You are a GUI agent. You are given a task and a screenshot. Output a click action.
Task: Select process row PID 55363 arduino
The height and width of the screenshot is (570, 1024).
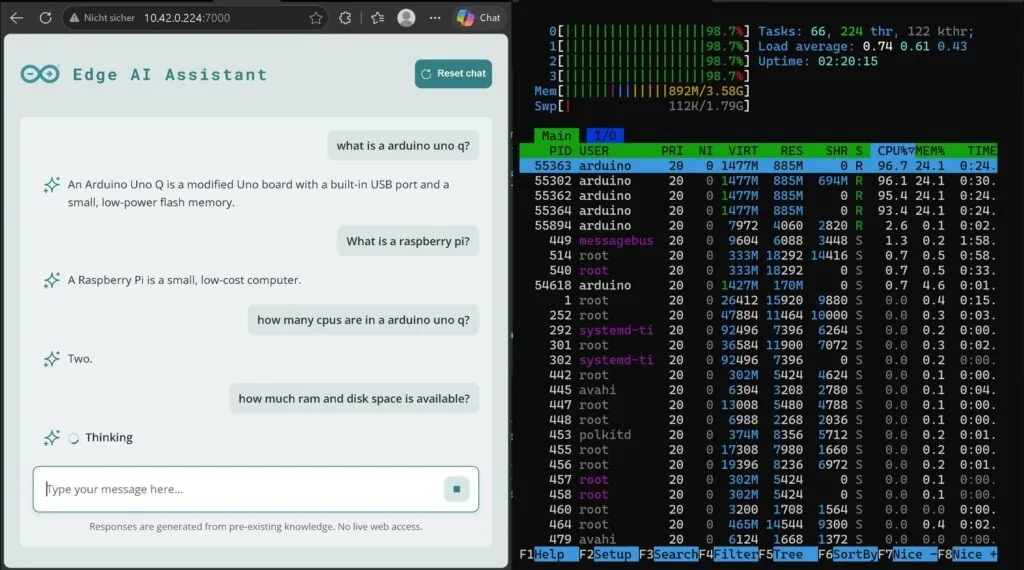point(758,166)
